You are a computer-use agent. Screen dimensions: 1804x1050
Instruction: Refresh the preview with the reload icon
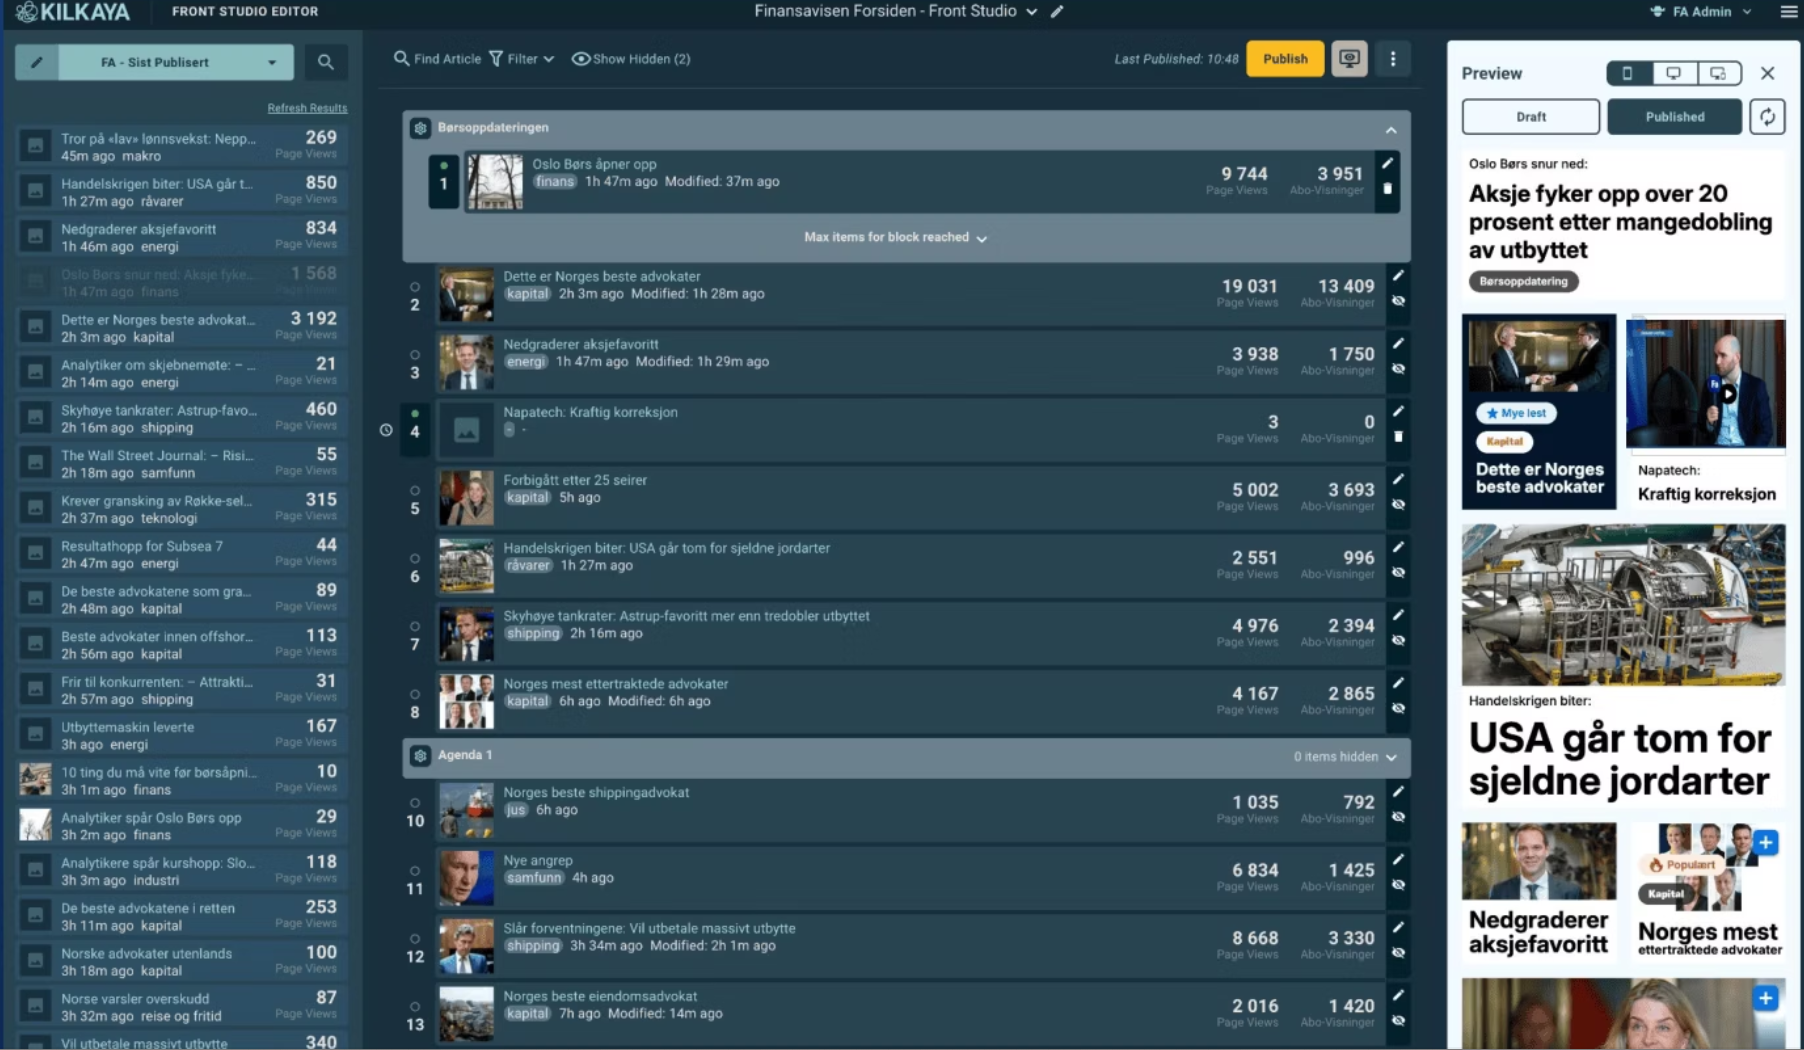pyautogui.click(x=1767, y=117)
